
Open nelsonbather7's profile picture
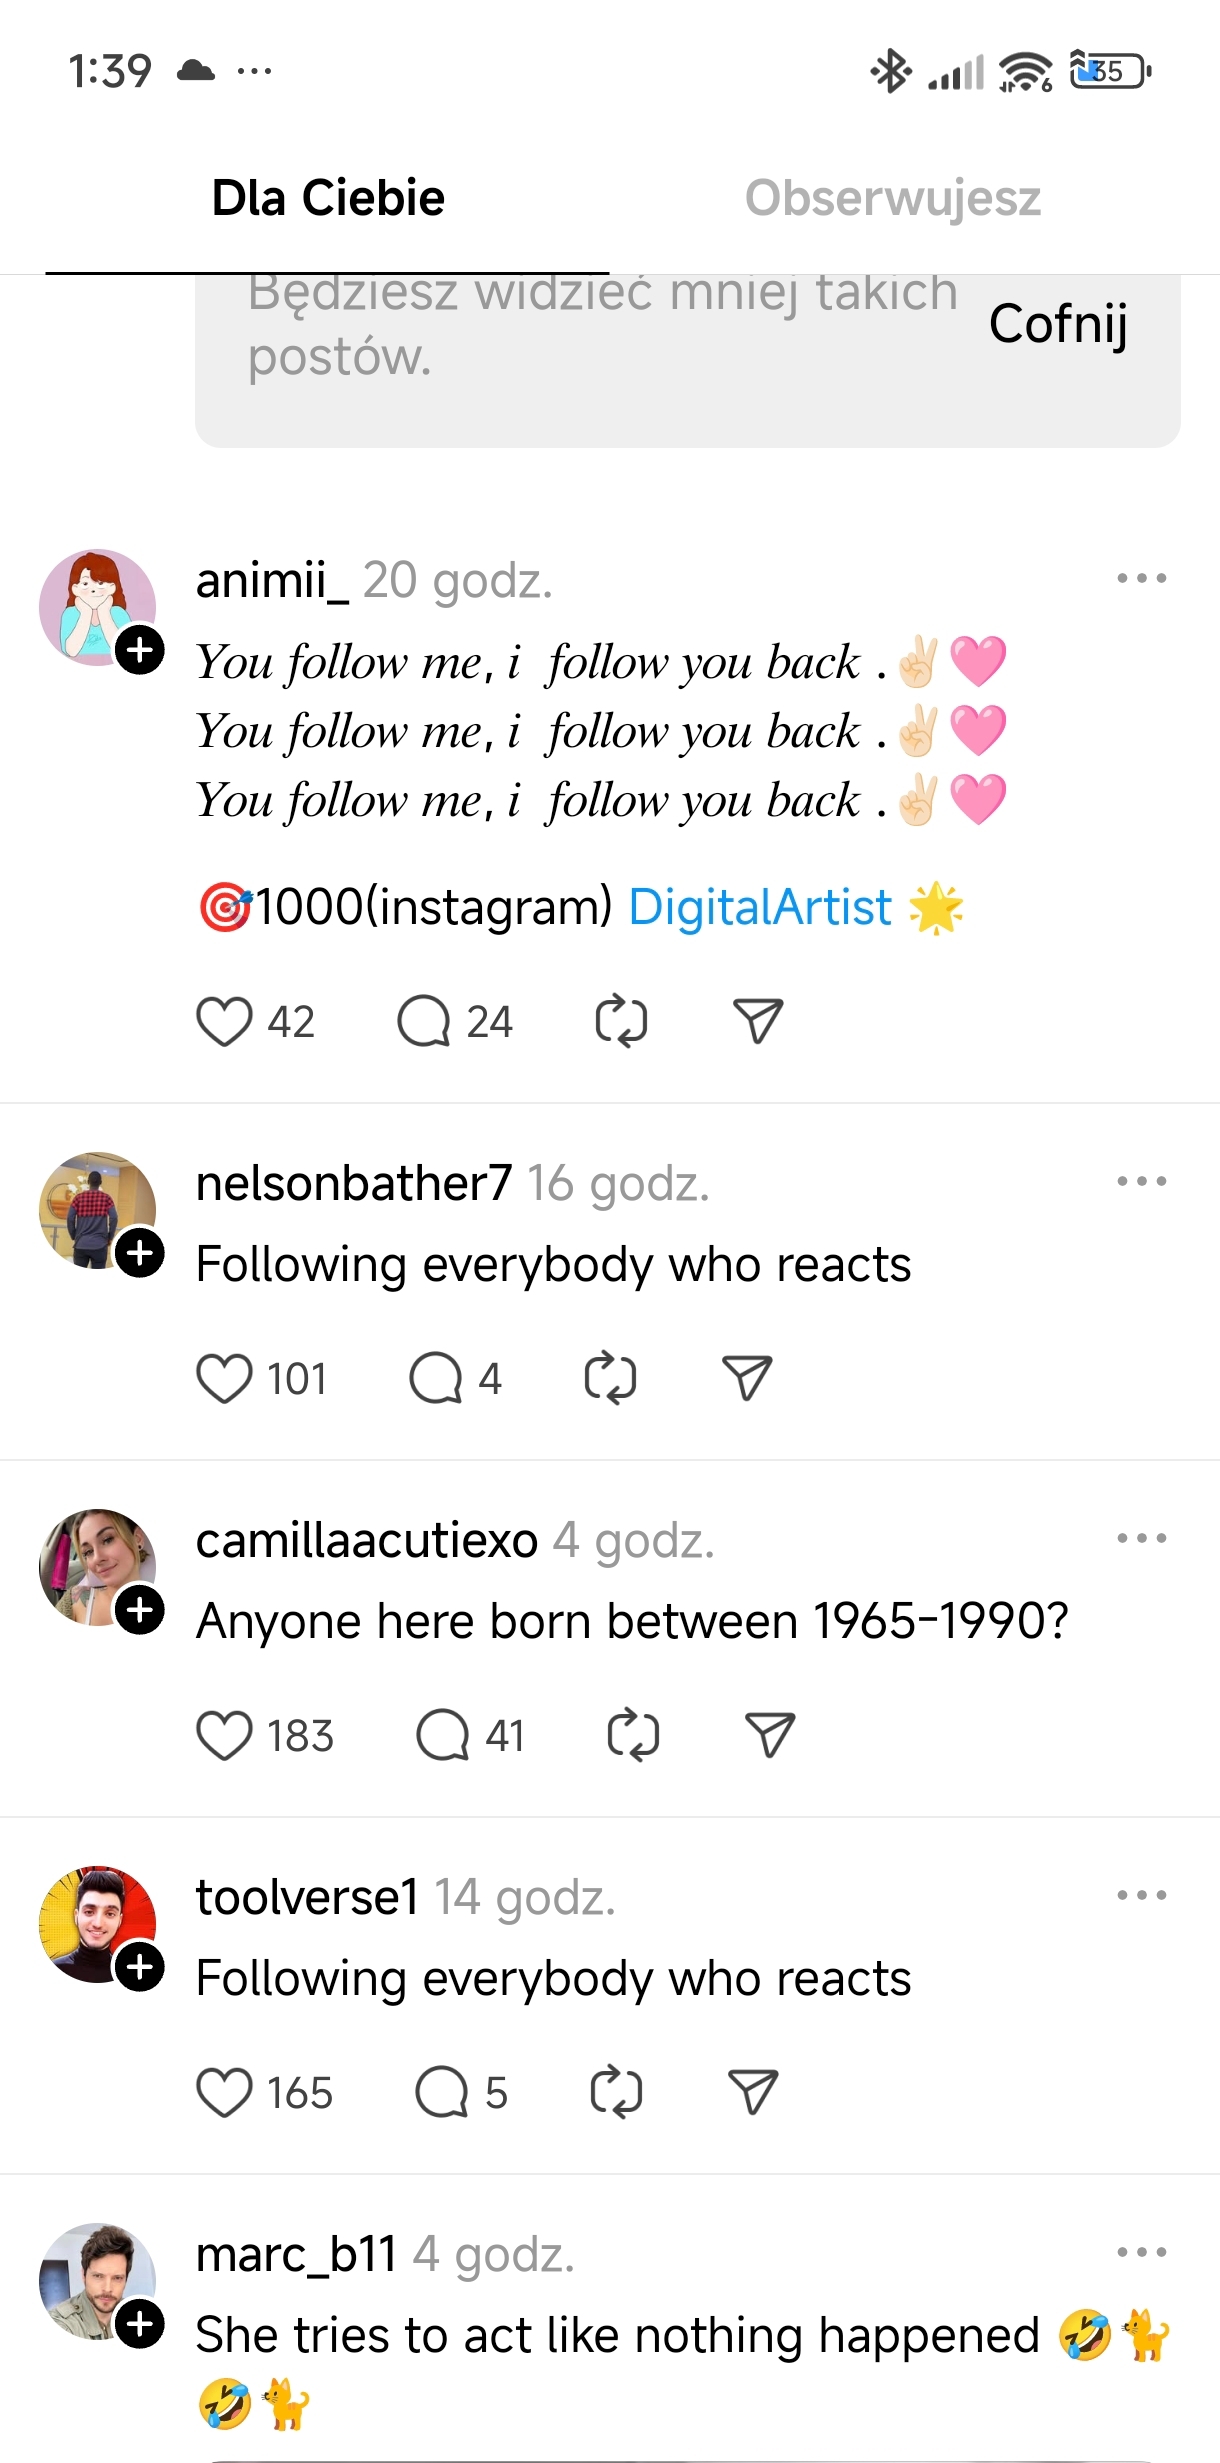point(92,1207)
